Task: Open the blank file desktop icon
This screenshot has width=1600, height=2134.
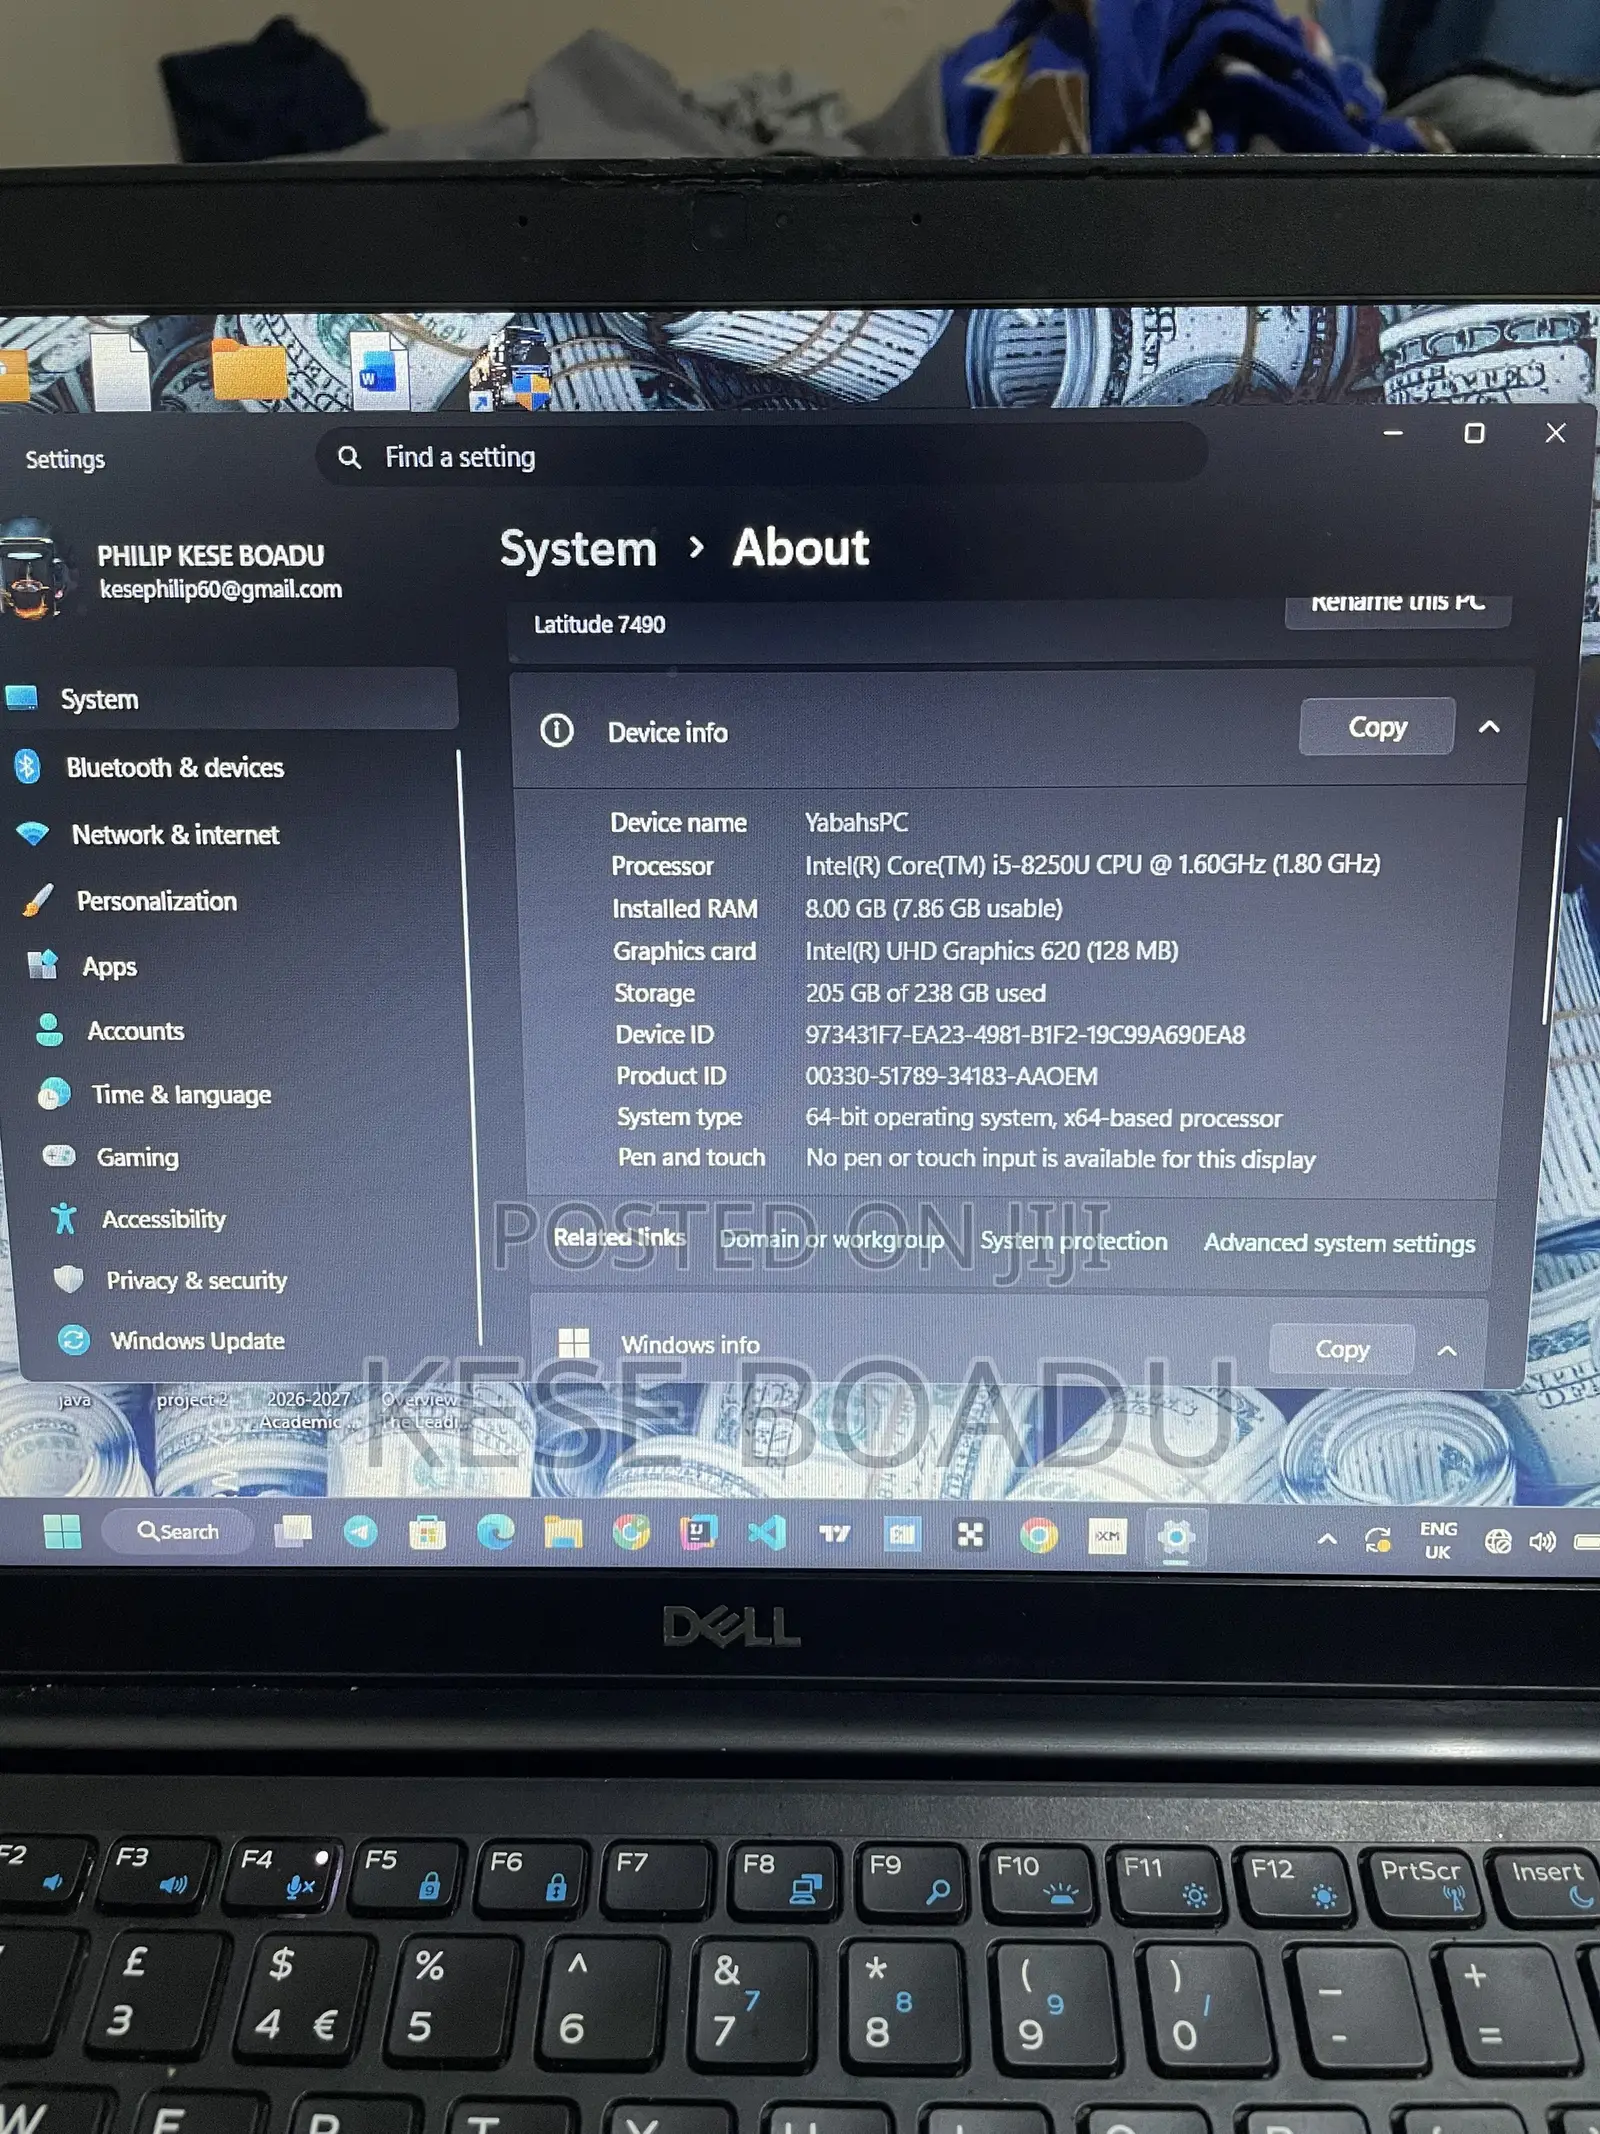Action: pyautogui.click(x=121, y=370)
